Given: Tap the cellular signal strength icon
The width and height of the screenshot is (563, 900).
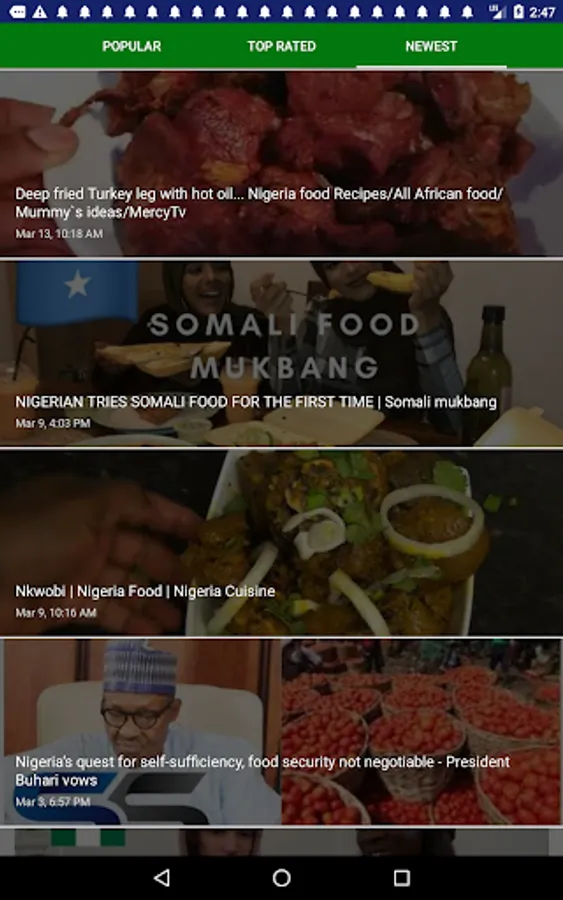Looking at the screenshot, I should click(496, 12).
